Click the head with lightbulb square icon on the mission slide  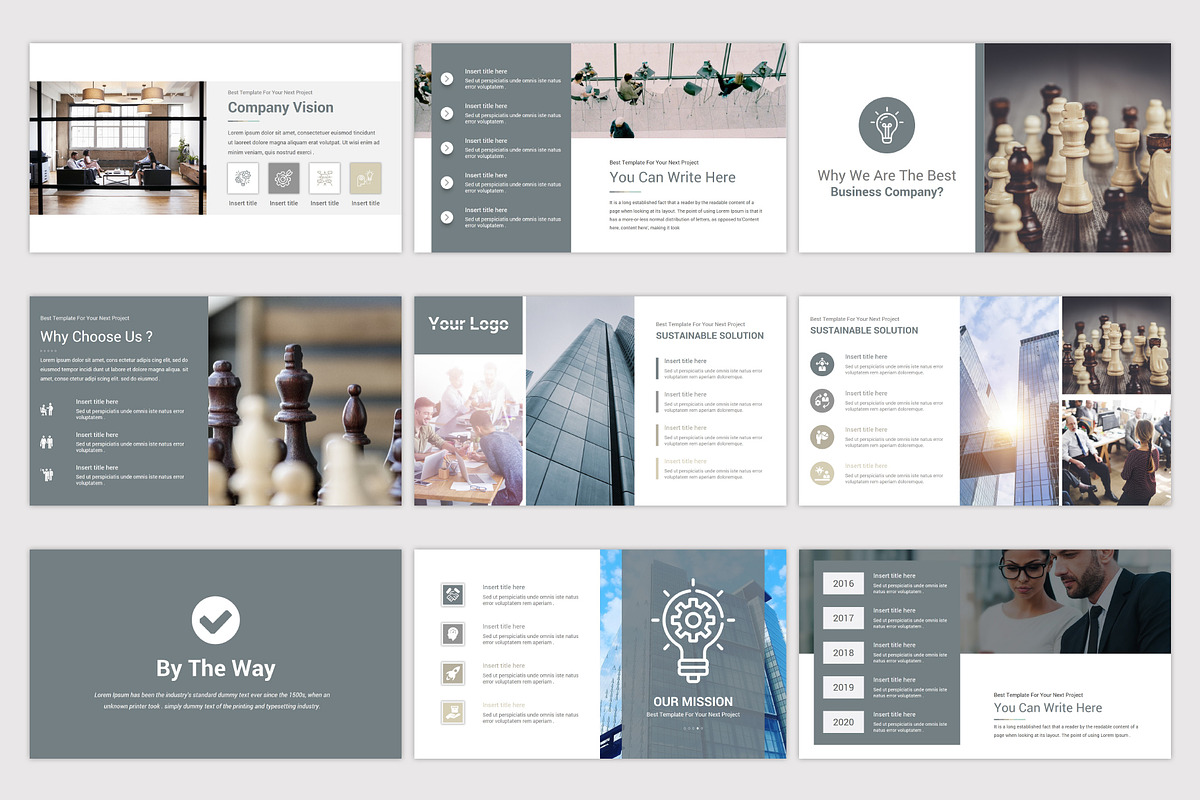coord(452,634)
